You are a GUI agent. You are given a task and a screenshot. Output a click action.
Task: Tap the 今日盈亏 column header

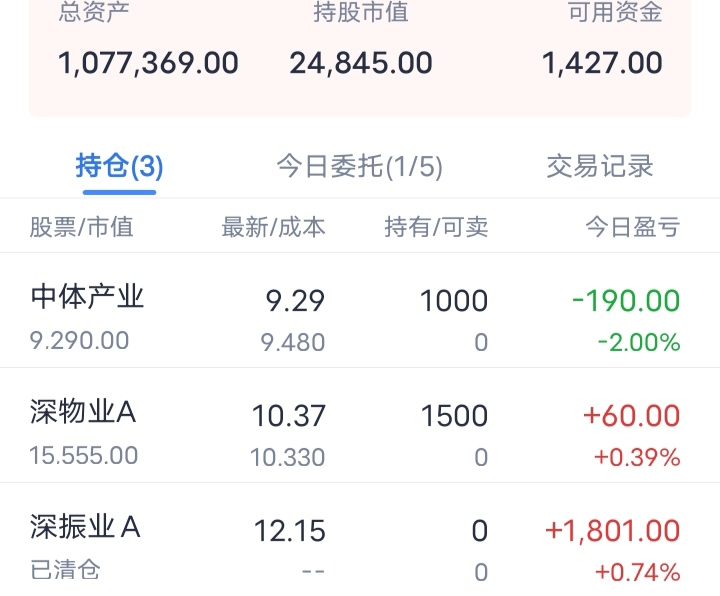pyautogui.click(x=632, y=227)
